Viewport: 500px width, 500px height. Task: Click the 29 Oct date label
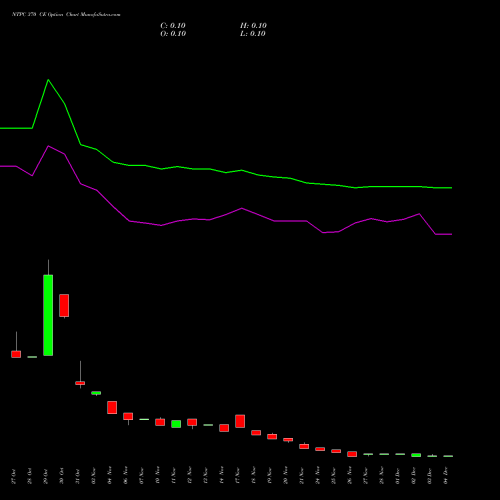click(x=46, y=476)
